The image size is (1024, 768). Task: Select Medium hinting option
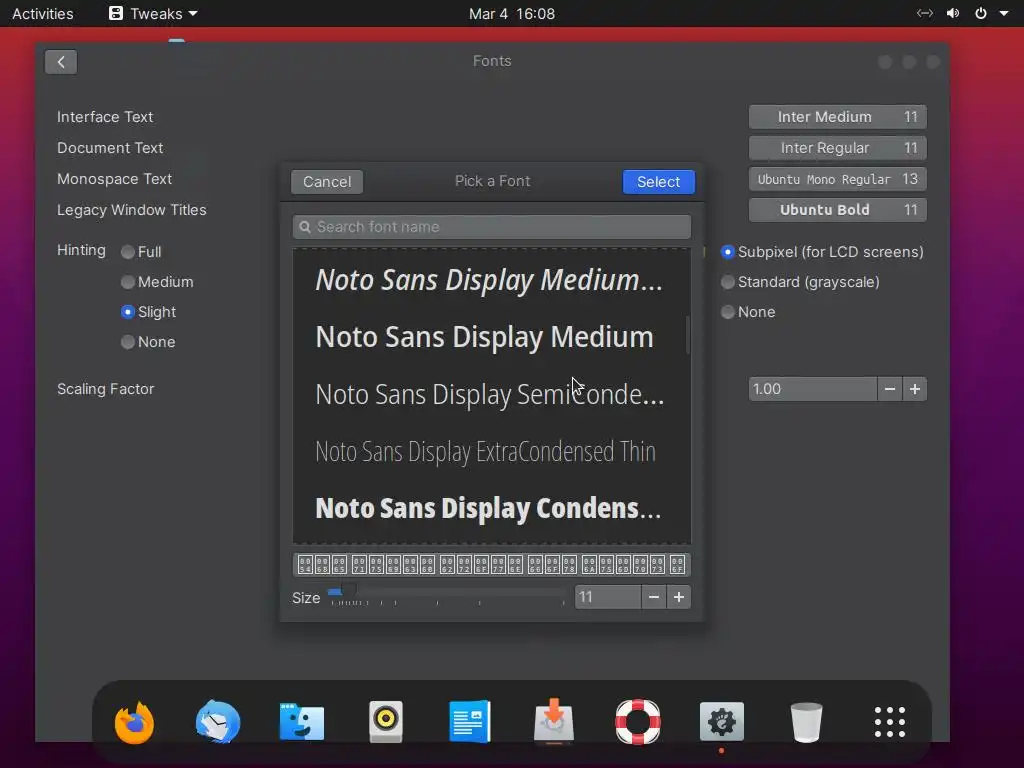pyautogui.click(x=157, y=281)
